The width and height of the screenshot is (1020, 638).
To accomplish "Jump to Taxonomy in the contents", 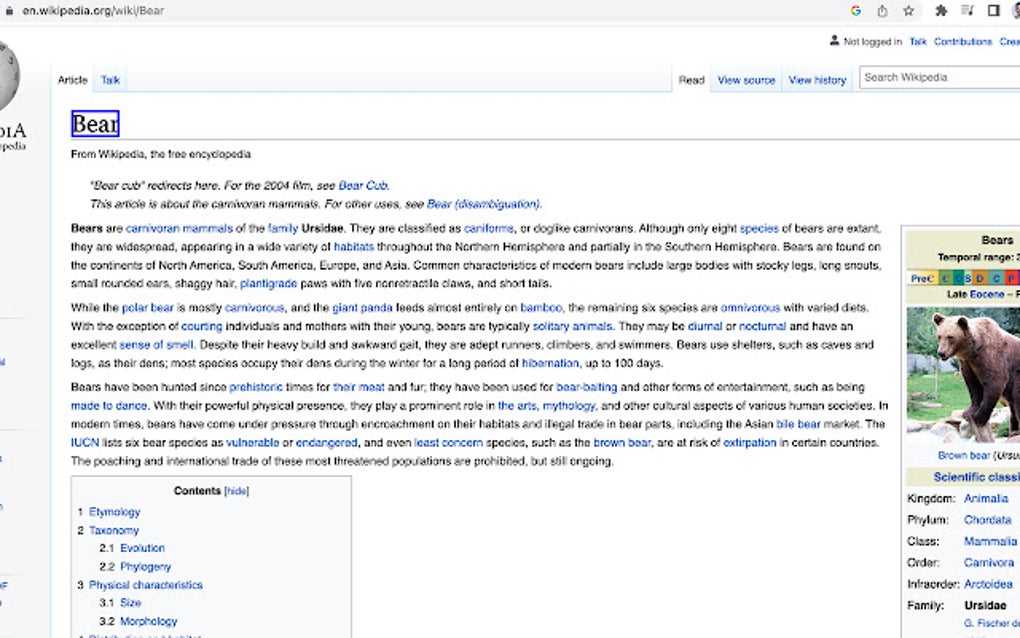I will [x=114, y=530].
